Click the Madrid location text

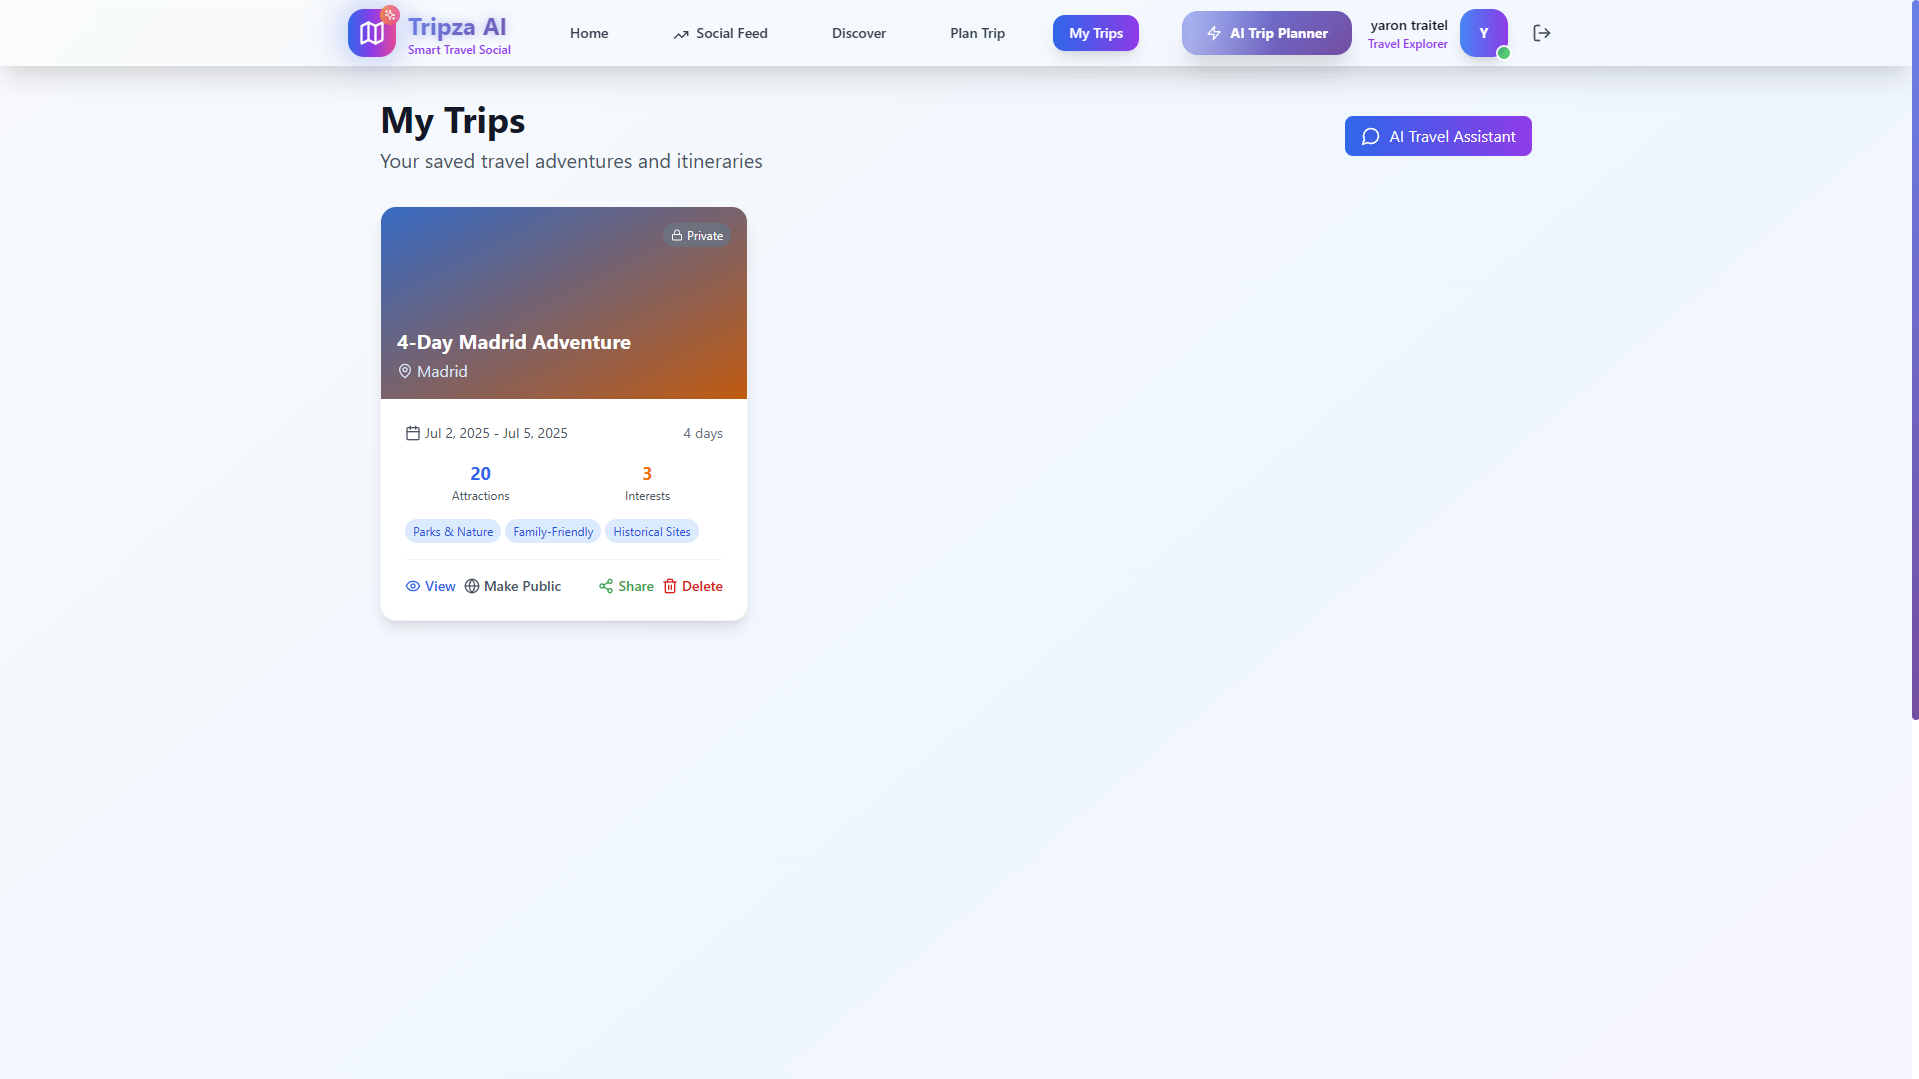(442, 371)
